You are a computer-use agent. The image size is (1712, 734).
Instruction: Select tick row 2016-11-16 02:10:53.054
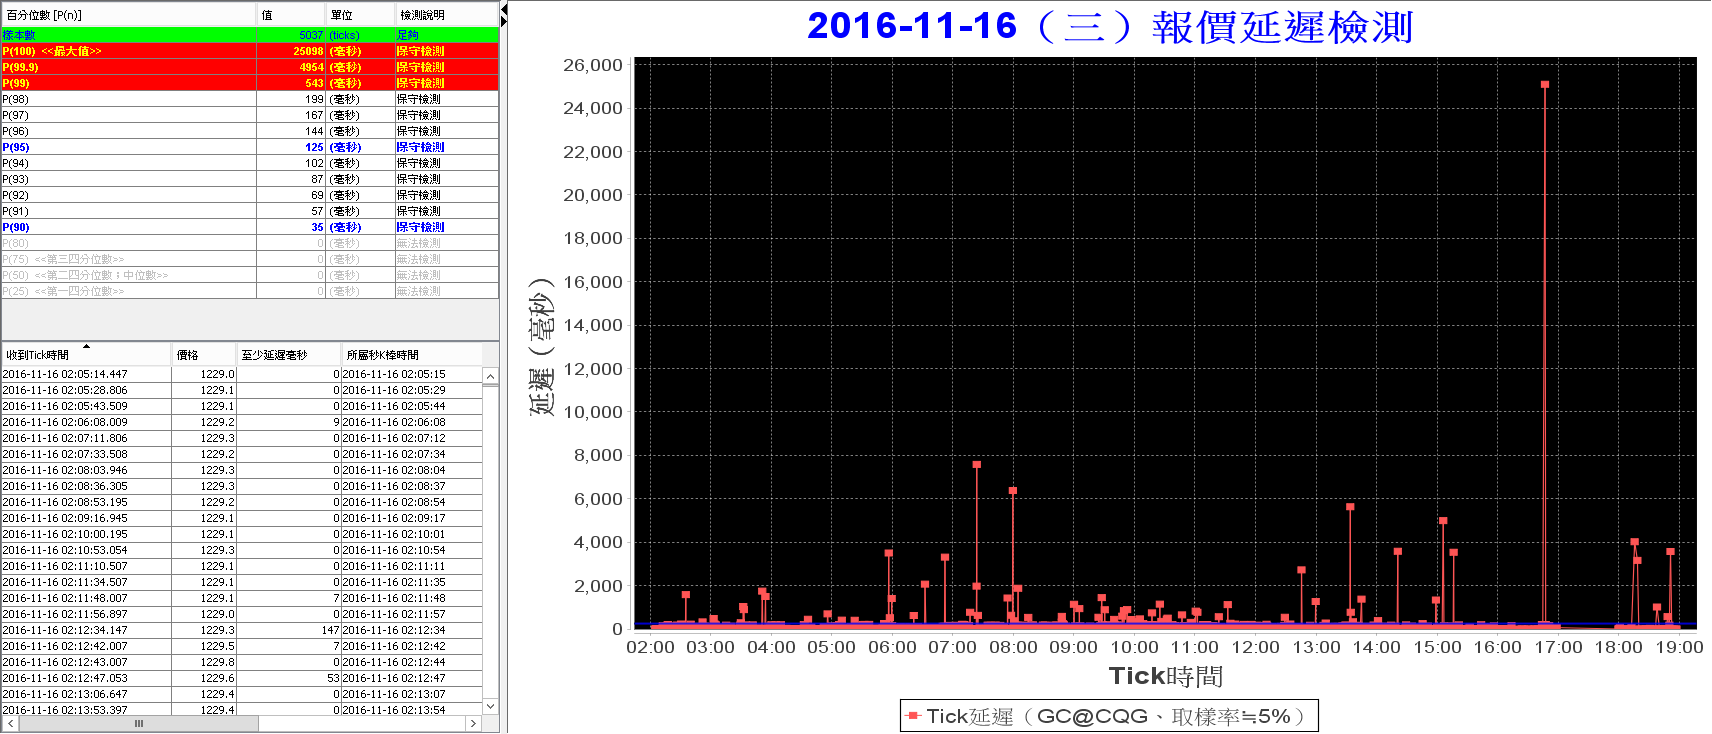(242, 550)
